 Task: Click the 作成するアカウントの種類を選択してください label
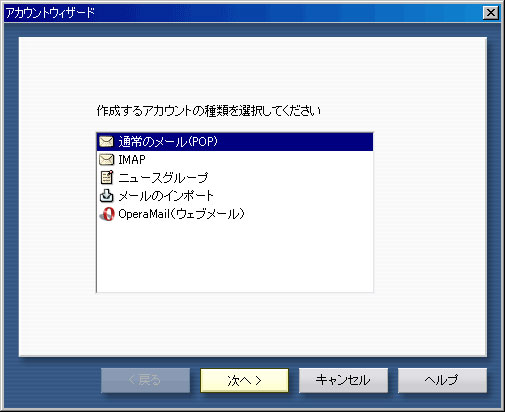click(x=209, y=111)
